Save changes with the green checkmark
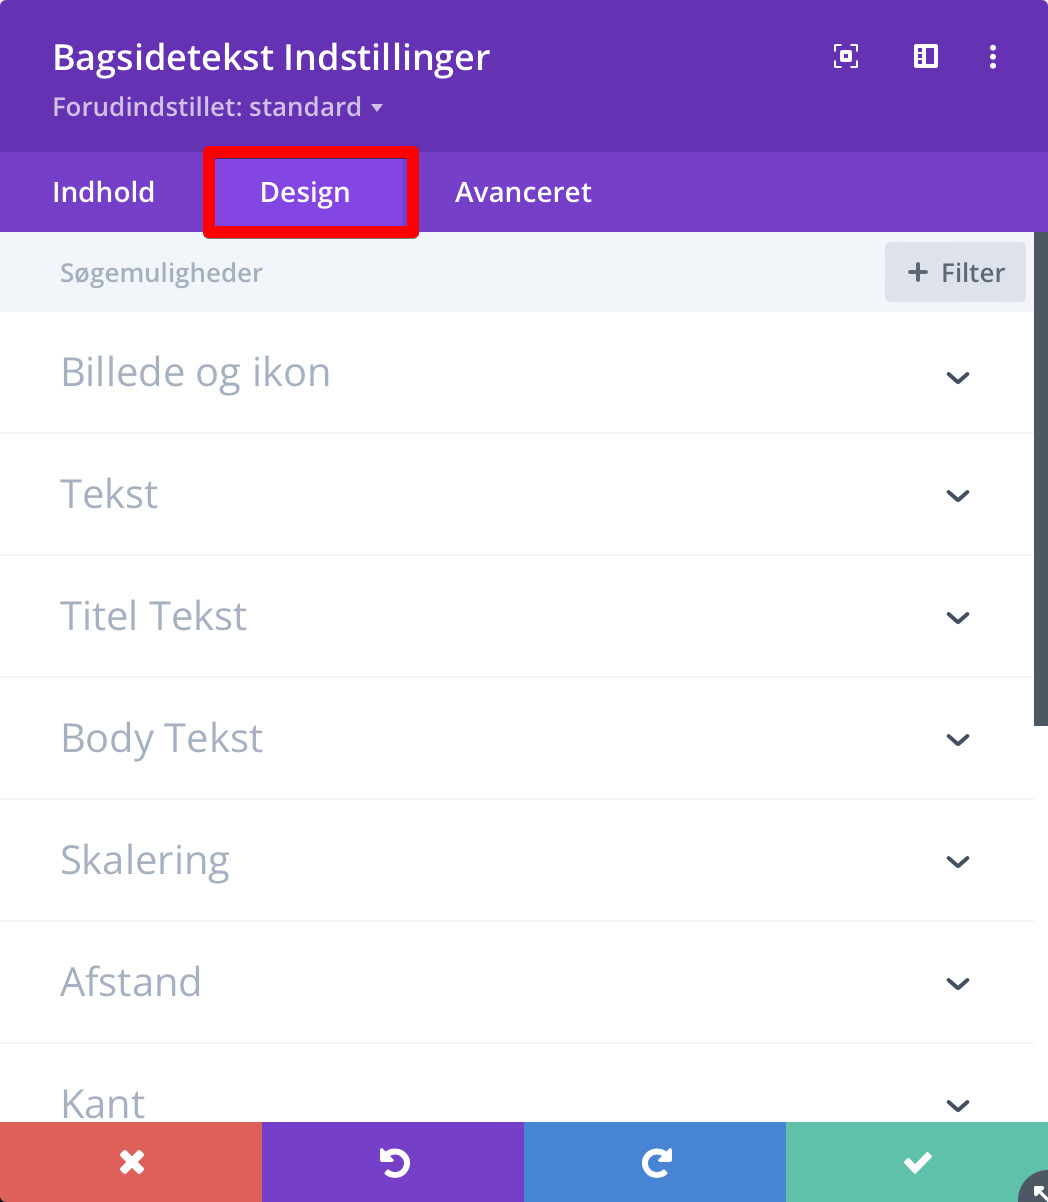Viewport: 1048px width, 1202px height. tap(916, 1162)
